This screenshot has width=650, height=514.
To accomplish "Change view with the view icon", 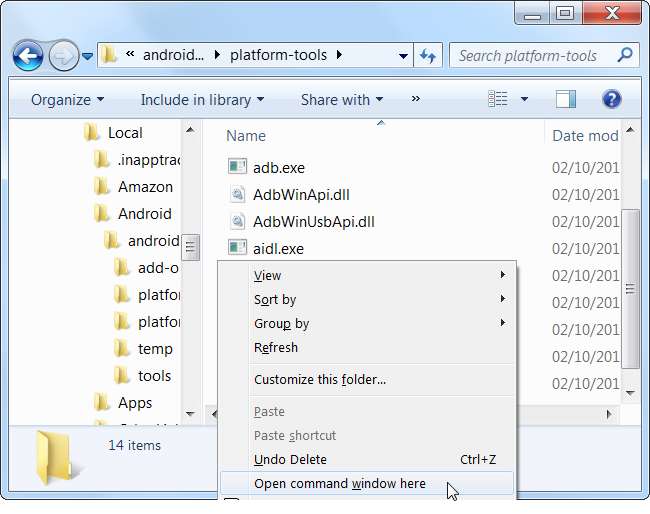I will click(x=497, y=99).
